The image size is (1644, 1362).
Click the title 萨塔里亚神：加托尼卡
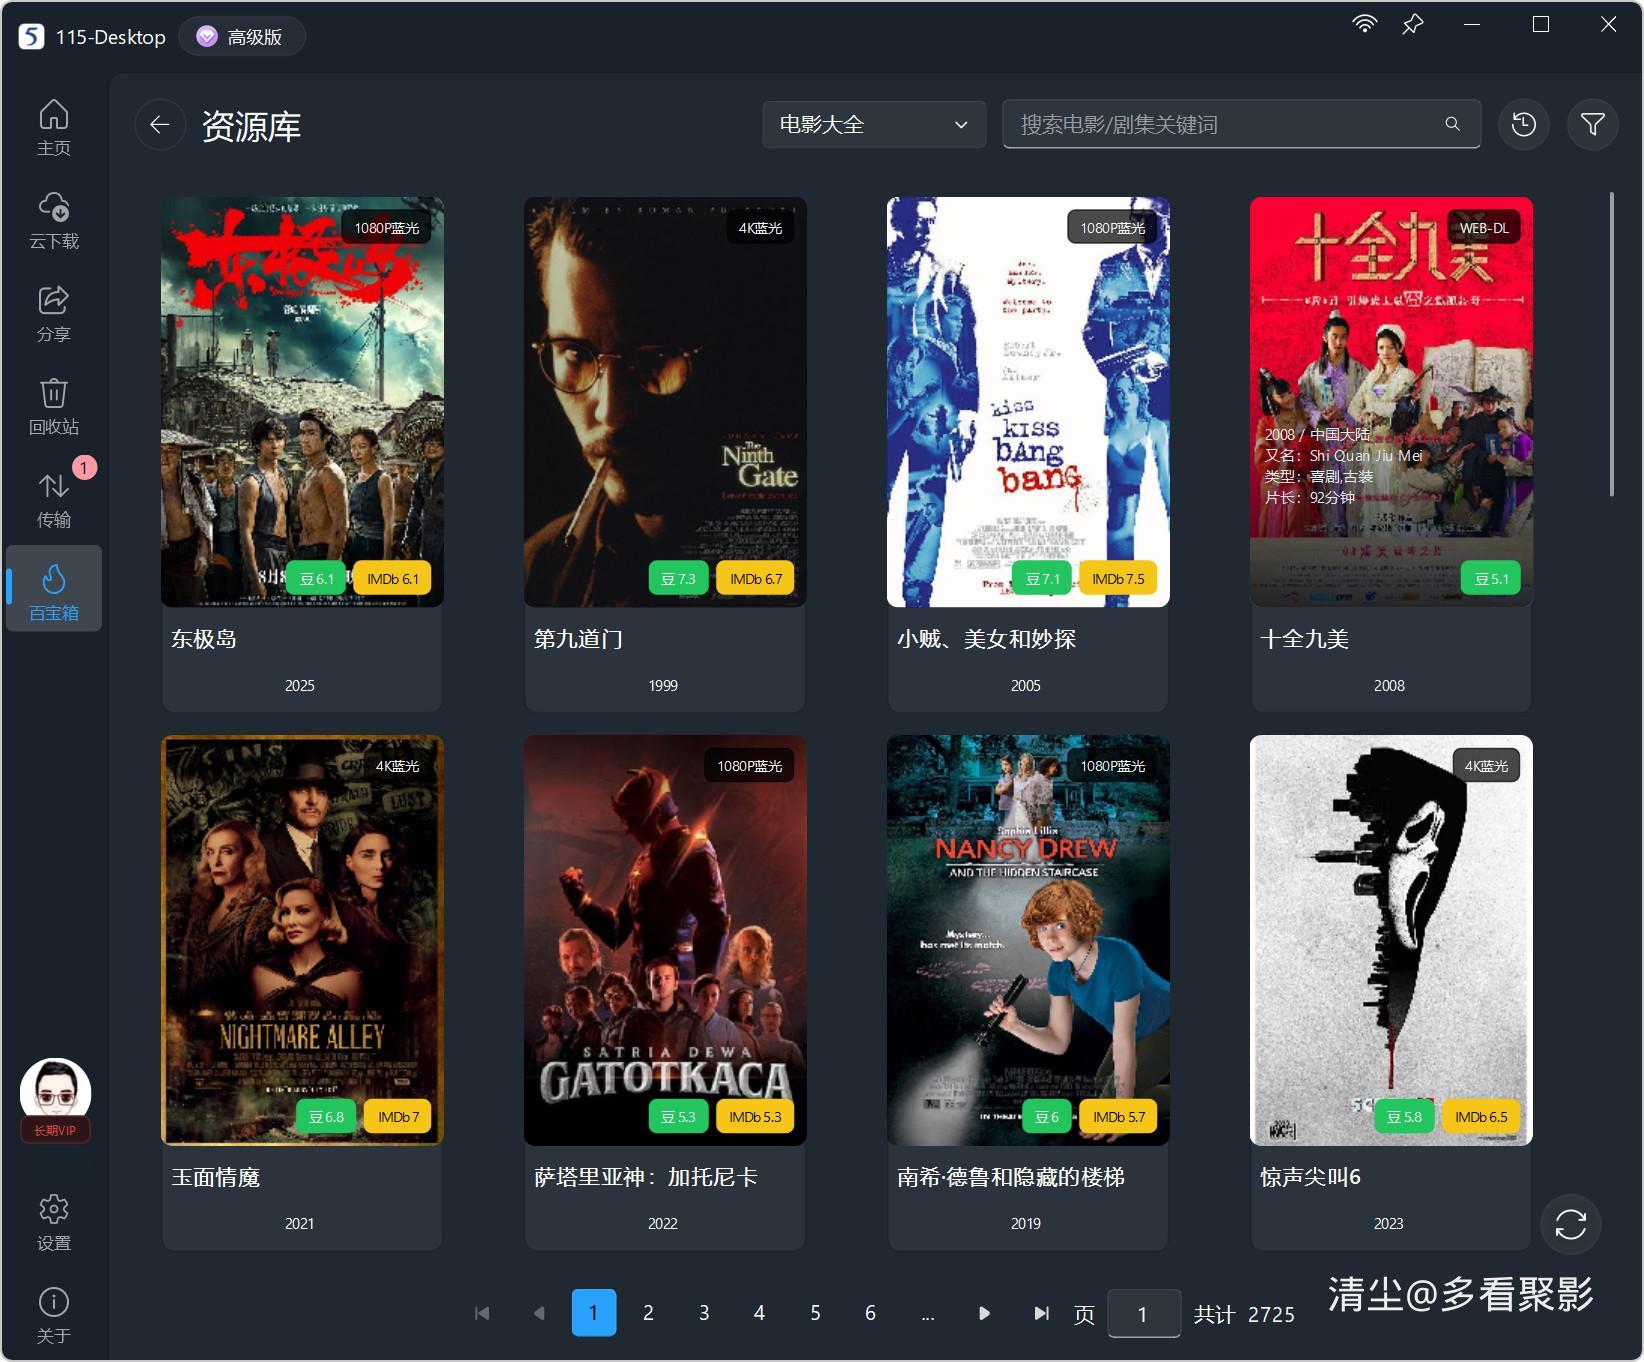pos(646,1177)
